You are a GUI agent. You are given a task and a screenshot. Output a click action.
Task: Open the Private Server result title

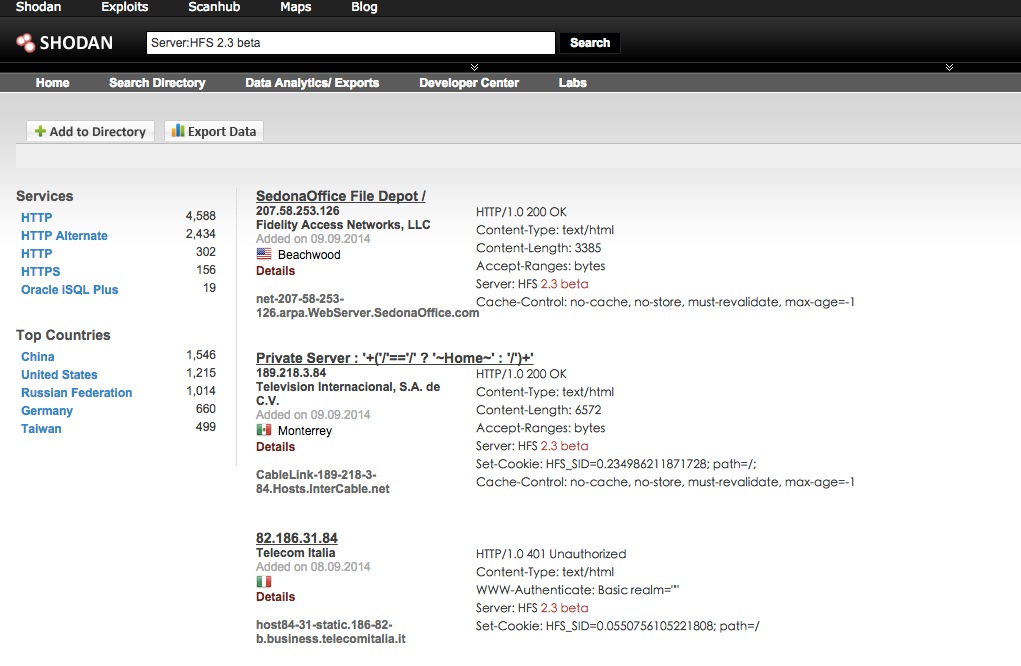[395, 358]
